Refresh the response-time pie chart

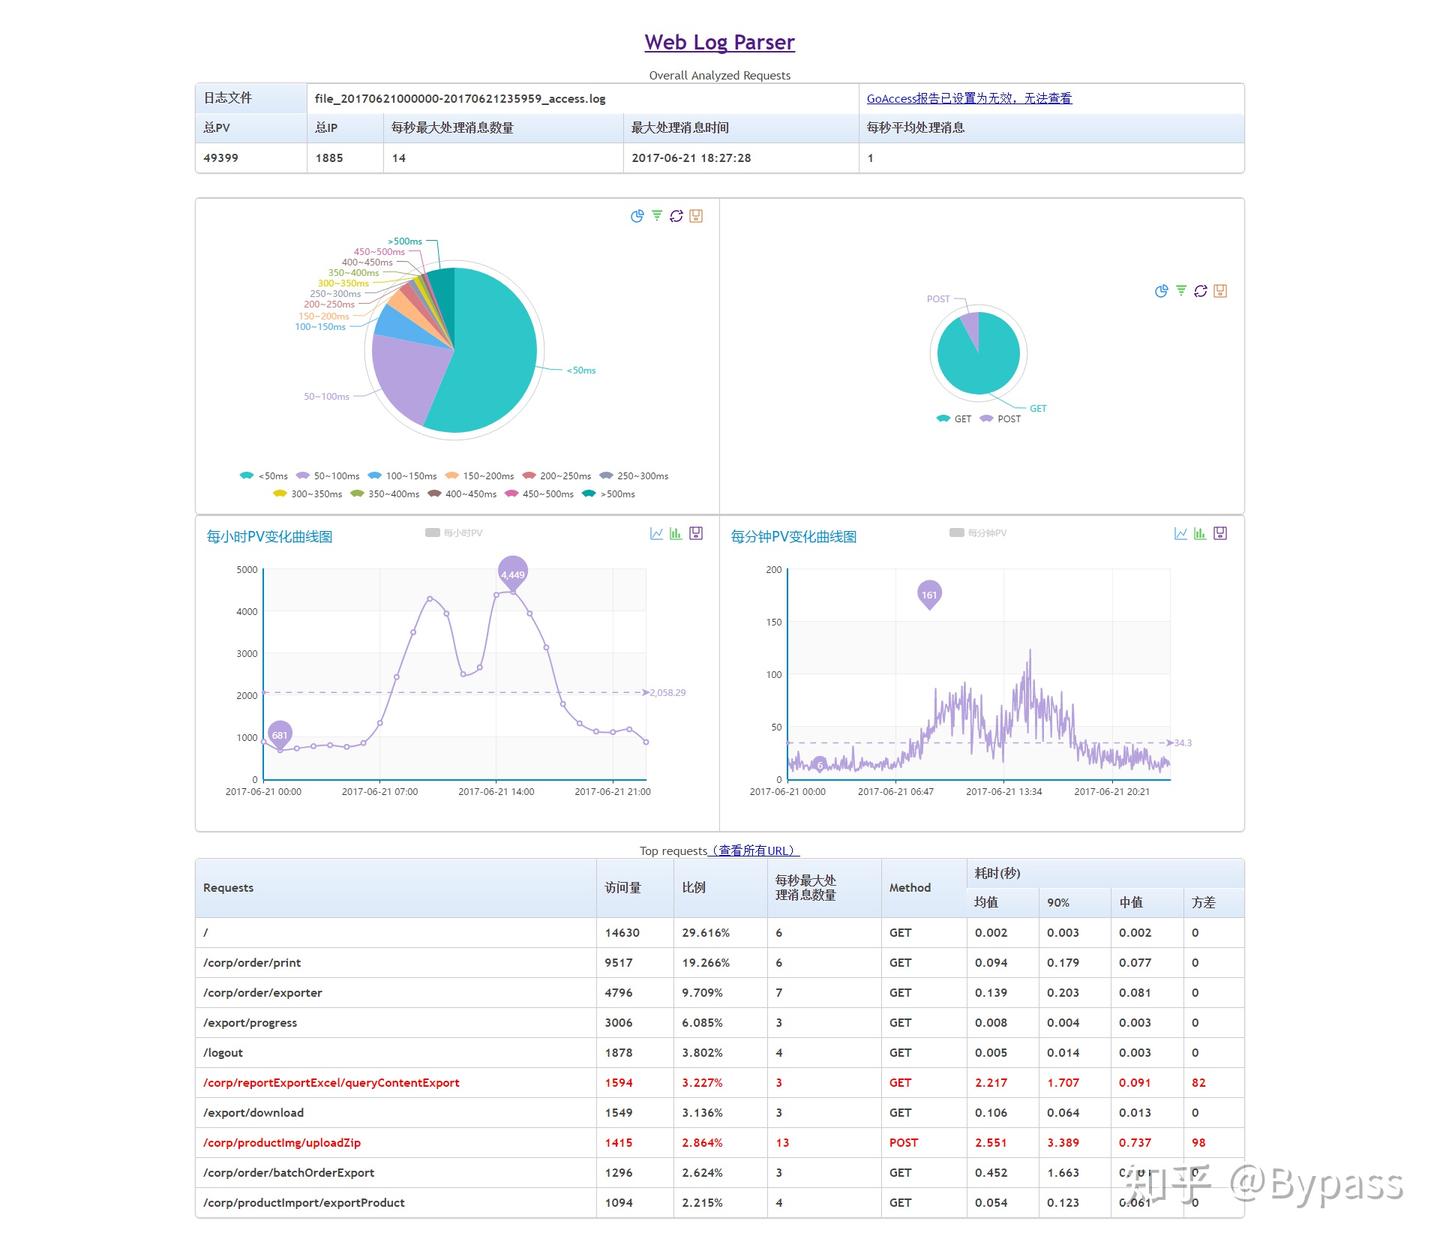point(678,215)
